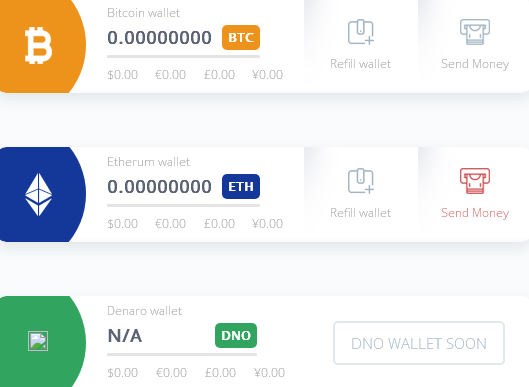529x387 pixels.
Task: Select the Bitcoin balance 0.00000000
Action: [x=159, y=37]
